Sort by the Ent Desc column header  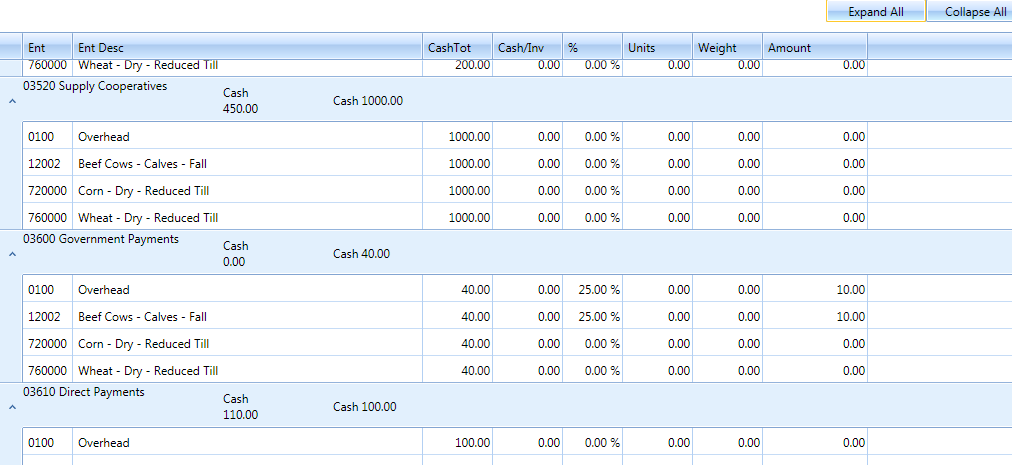[x=248, y=48]
